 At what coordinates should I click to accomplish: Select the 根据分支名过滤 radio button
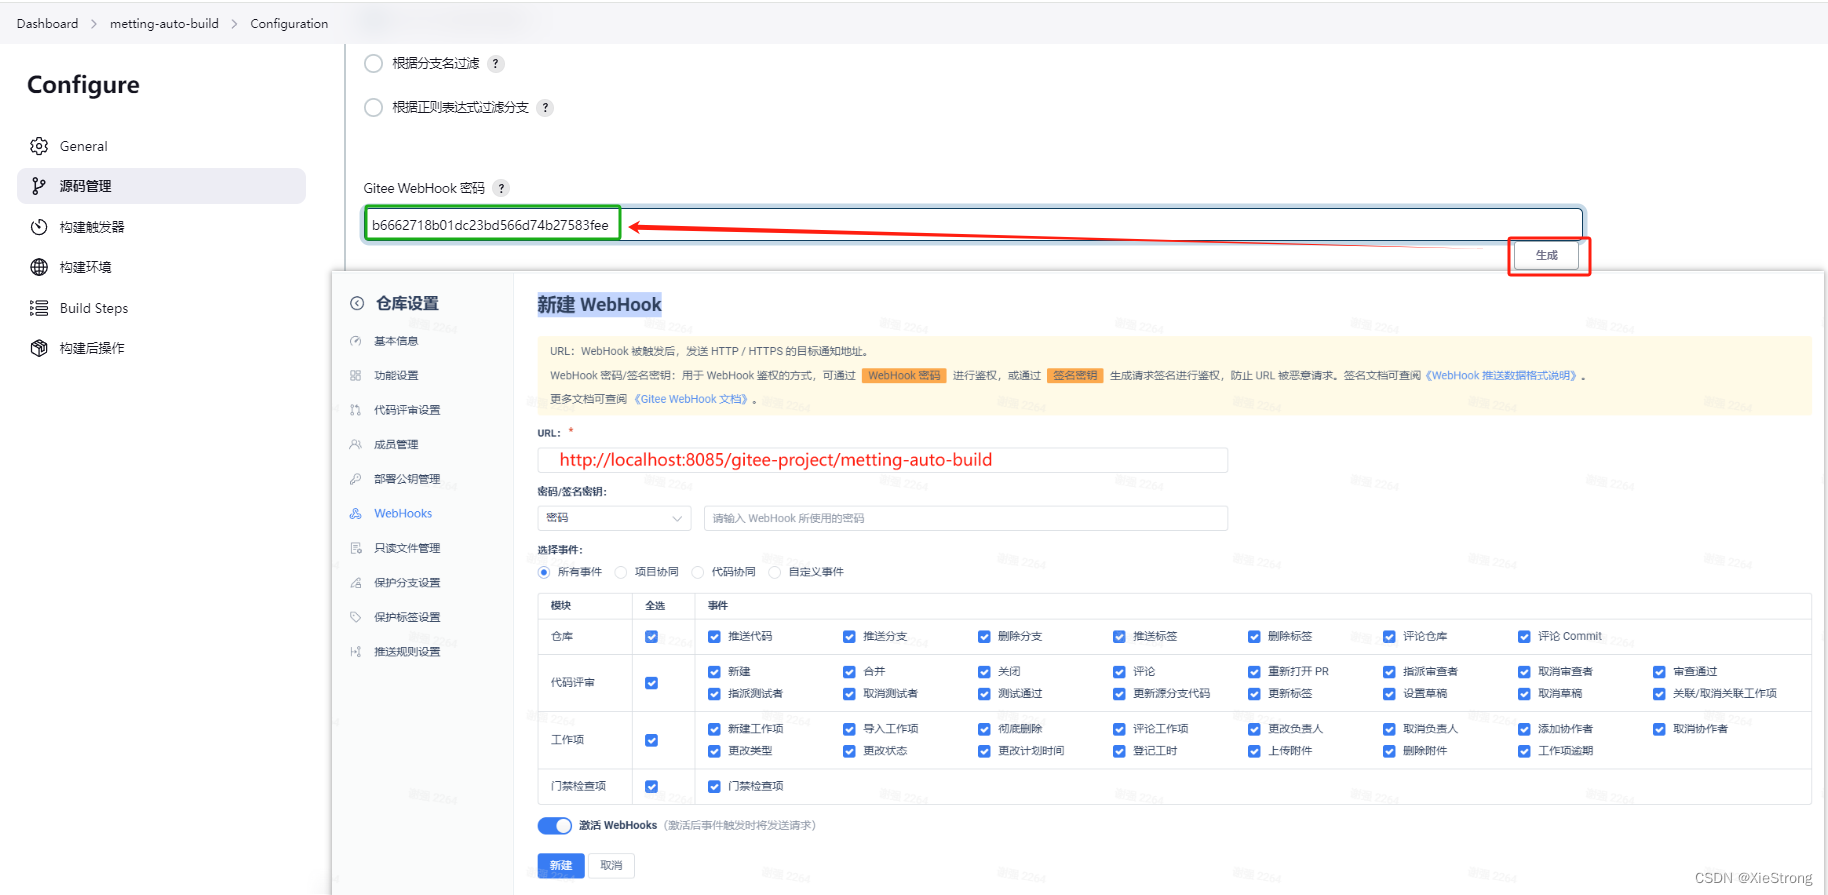pos(374,64)
